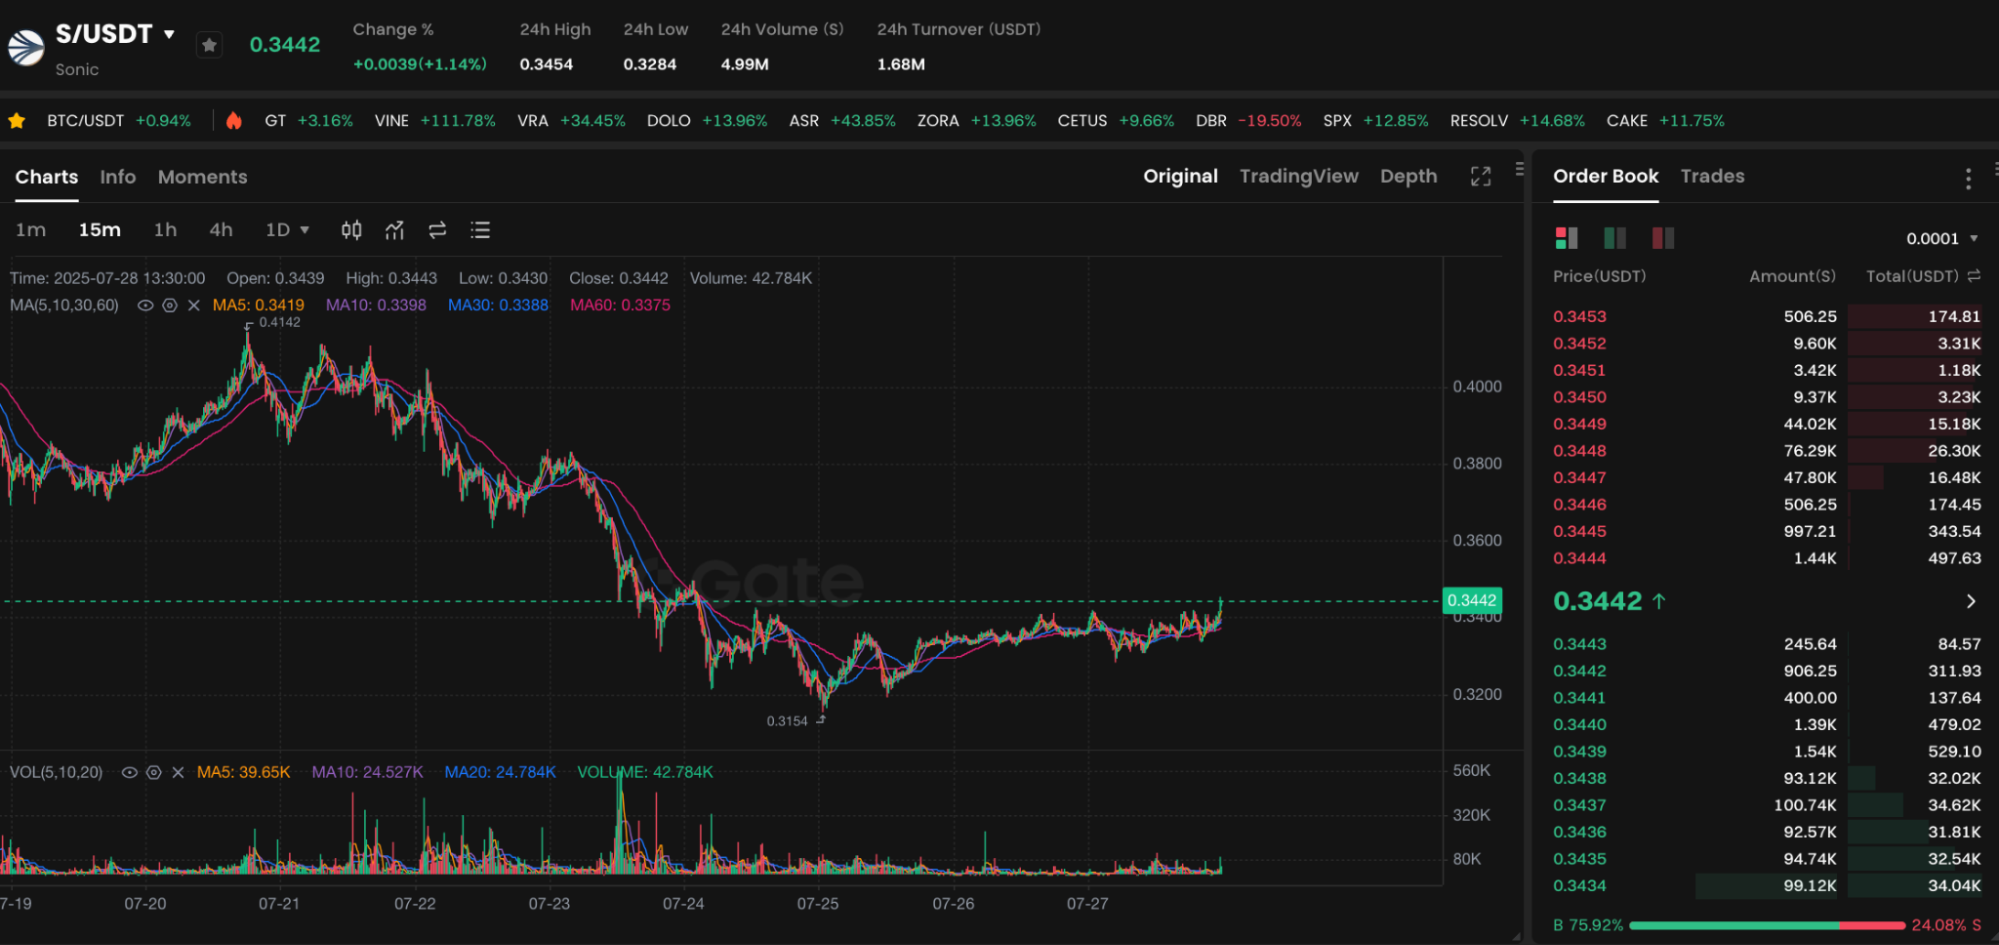
Task: Select ask price 0.3444
Action: point(1579,559)
